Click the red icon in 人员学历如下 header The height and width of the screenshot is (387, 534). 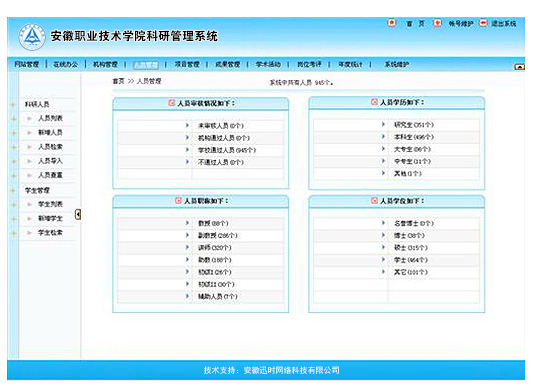(x=374, y=102)
